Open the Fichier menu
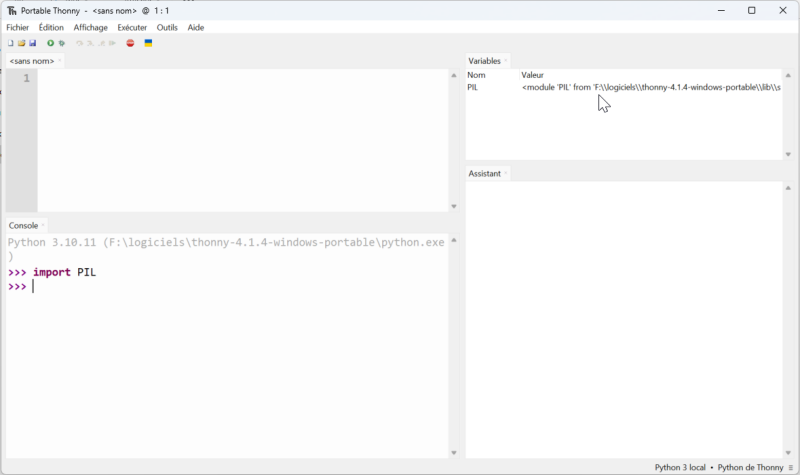 (17, 28)
